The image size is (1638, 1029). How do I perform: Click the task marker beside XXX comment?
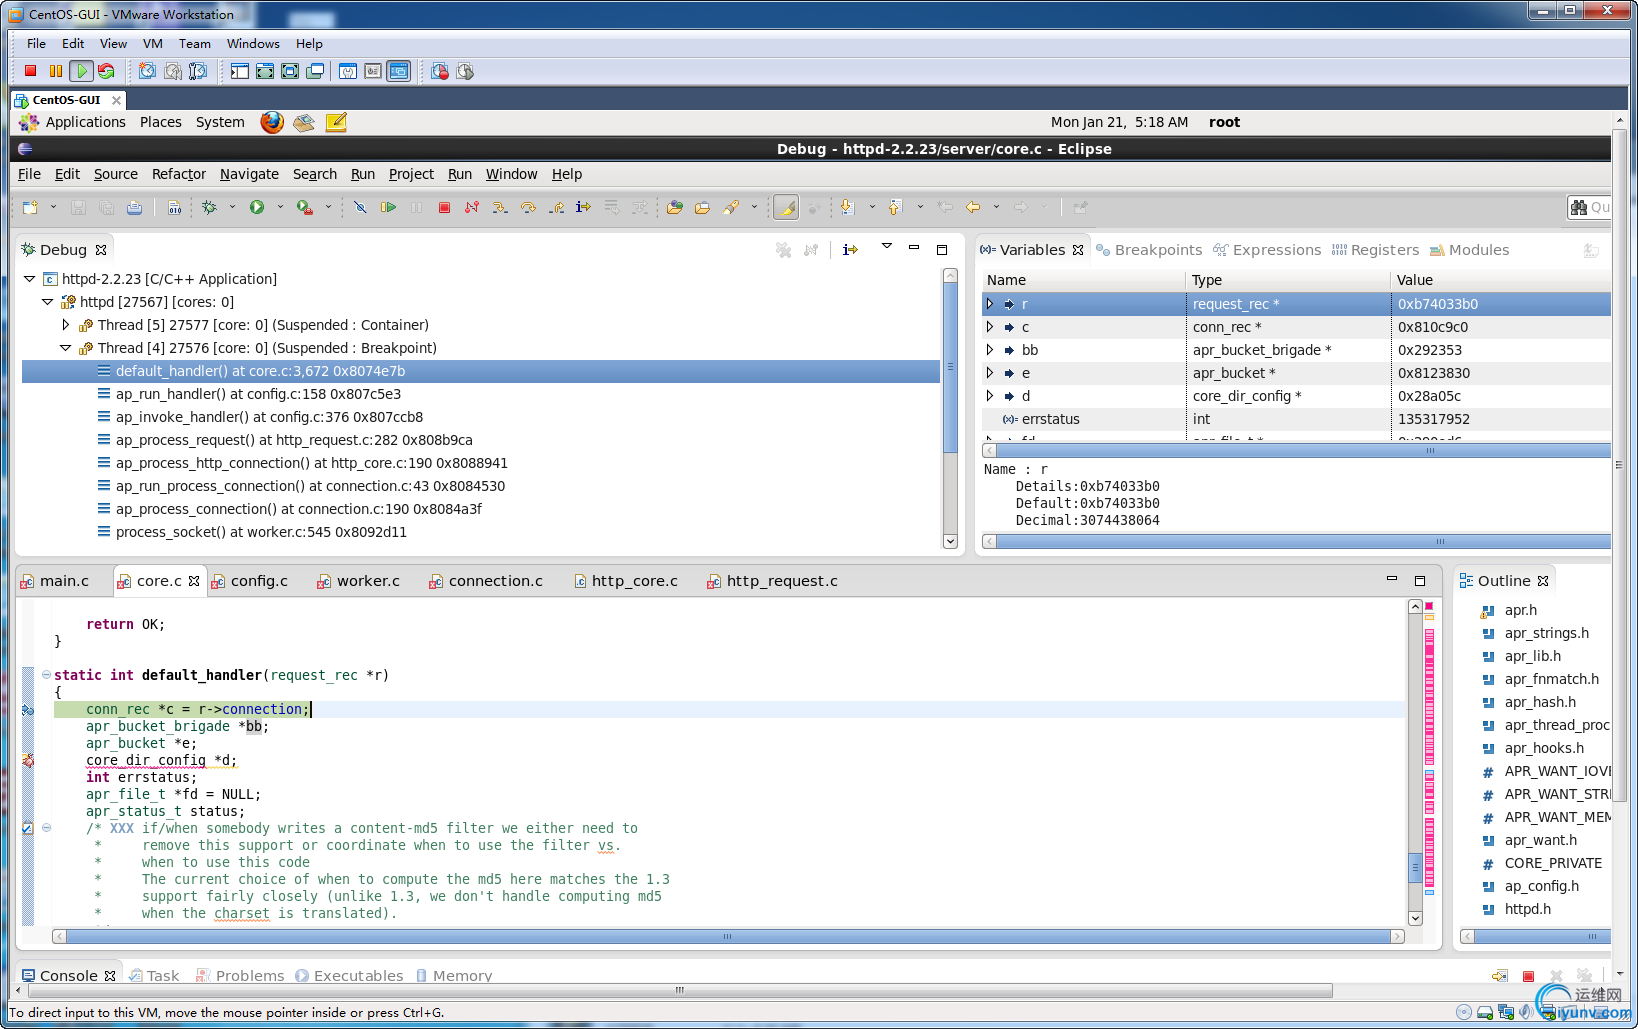(28, 828)
